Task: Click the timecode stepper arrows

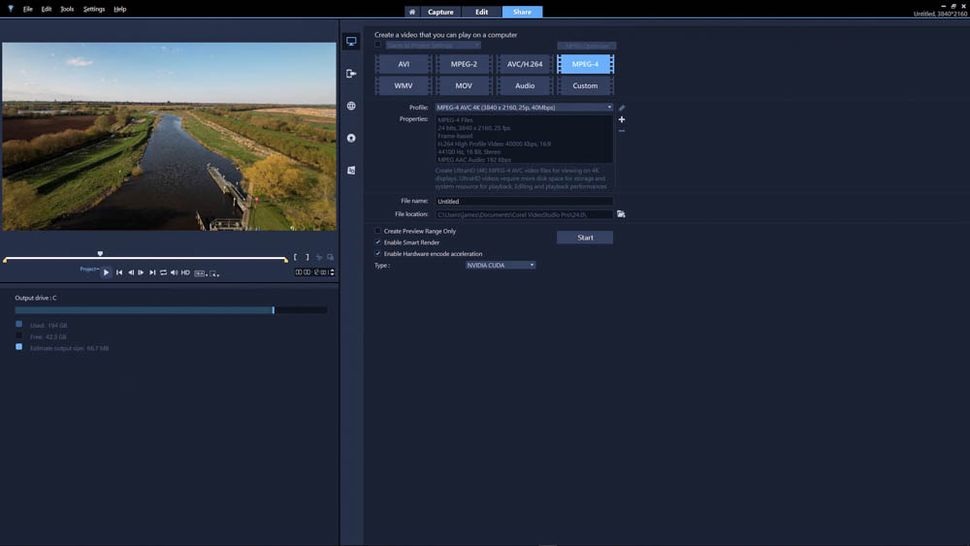Action: pyautogui.click(x=332, y=273)
